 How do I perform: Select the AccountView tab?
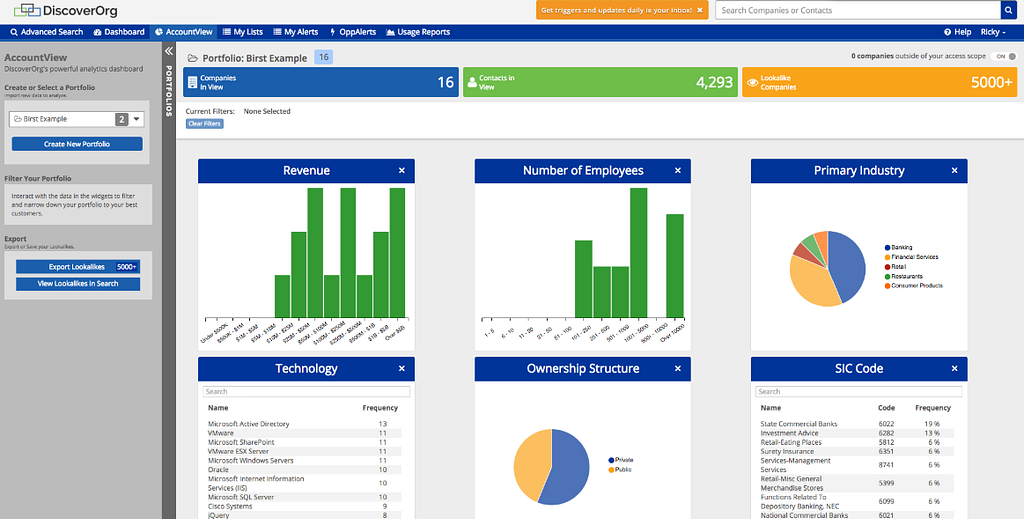pyautogui.click(x=184, y=32)
